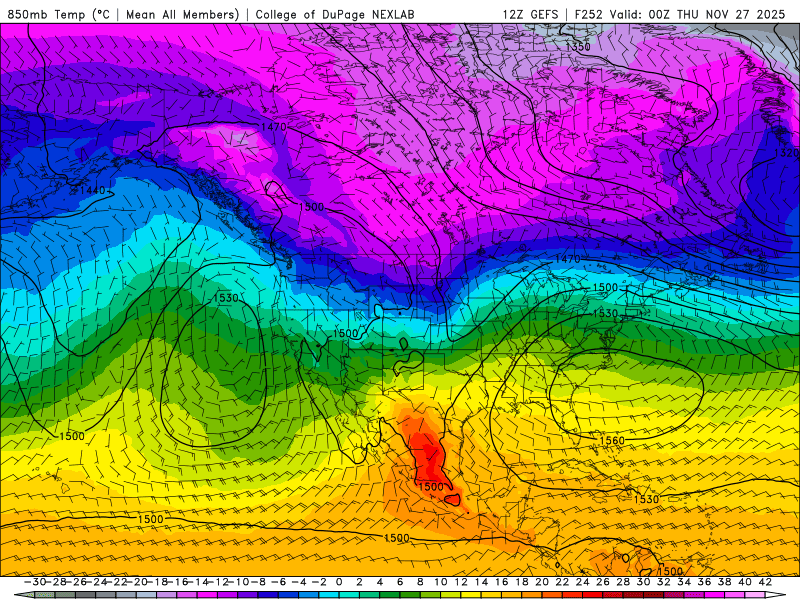Image resolution: width=800 pixels, height=600 pixels.
Task: Click the 42 colorbar scale label
Action: pos(765,582)
